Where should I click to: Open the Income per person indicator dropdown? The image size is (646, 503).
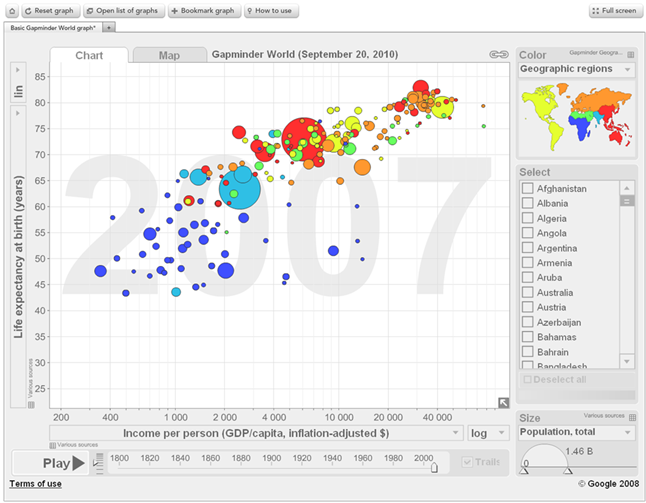tap(256, 433)
